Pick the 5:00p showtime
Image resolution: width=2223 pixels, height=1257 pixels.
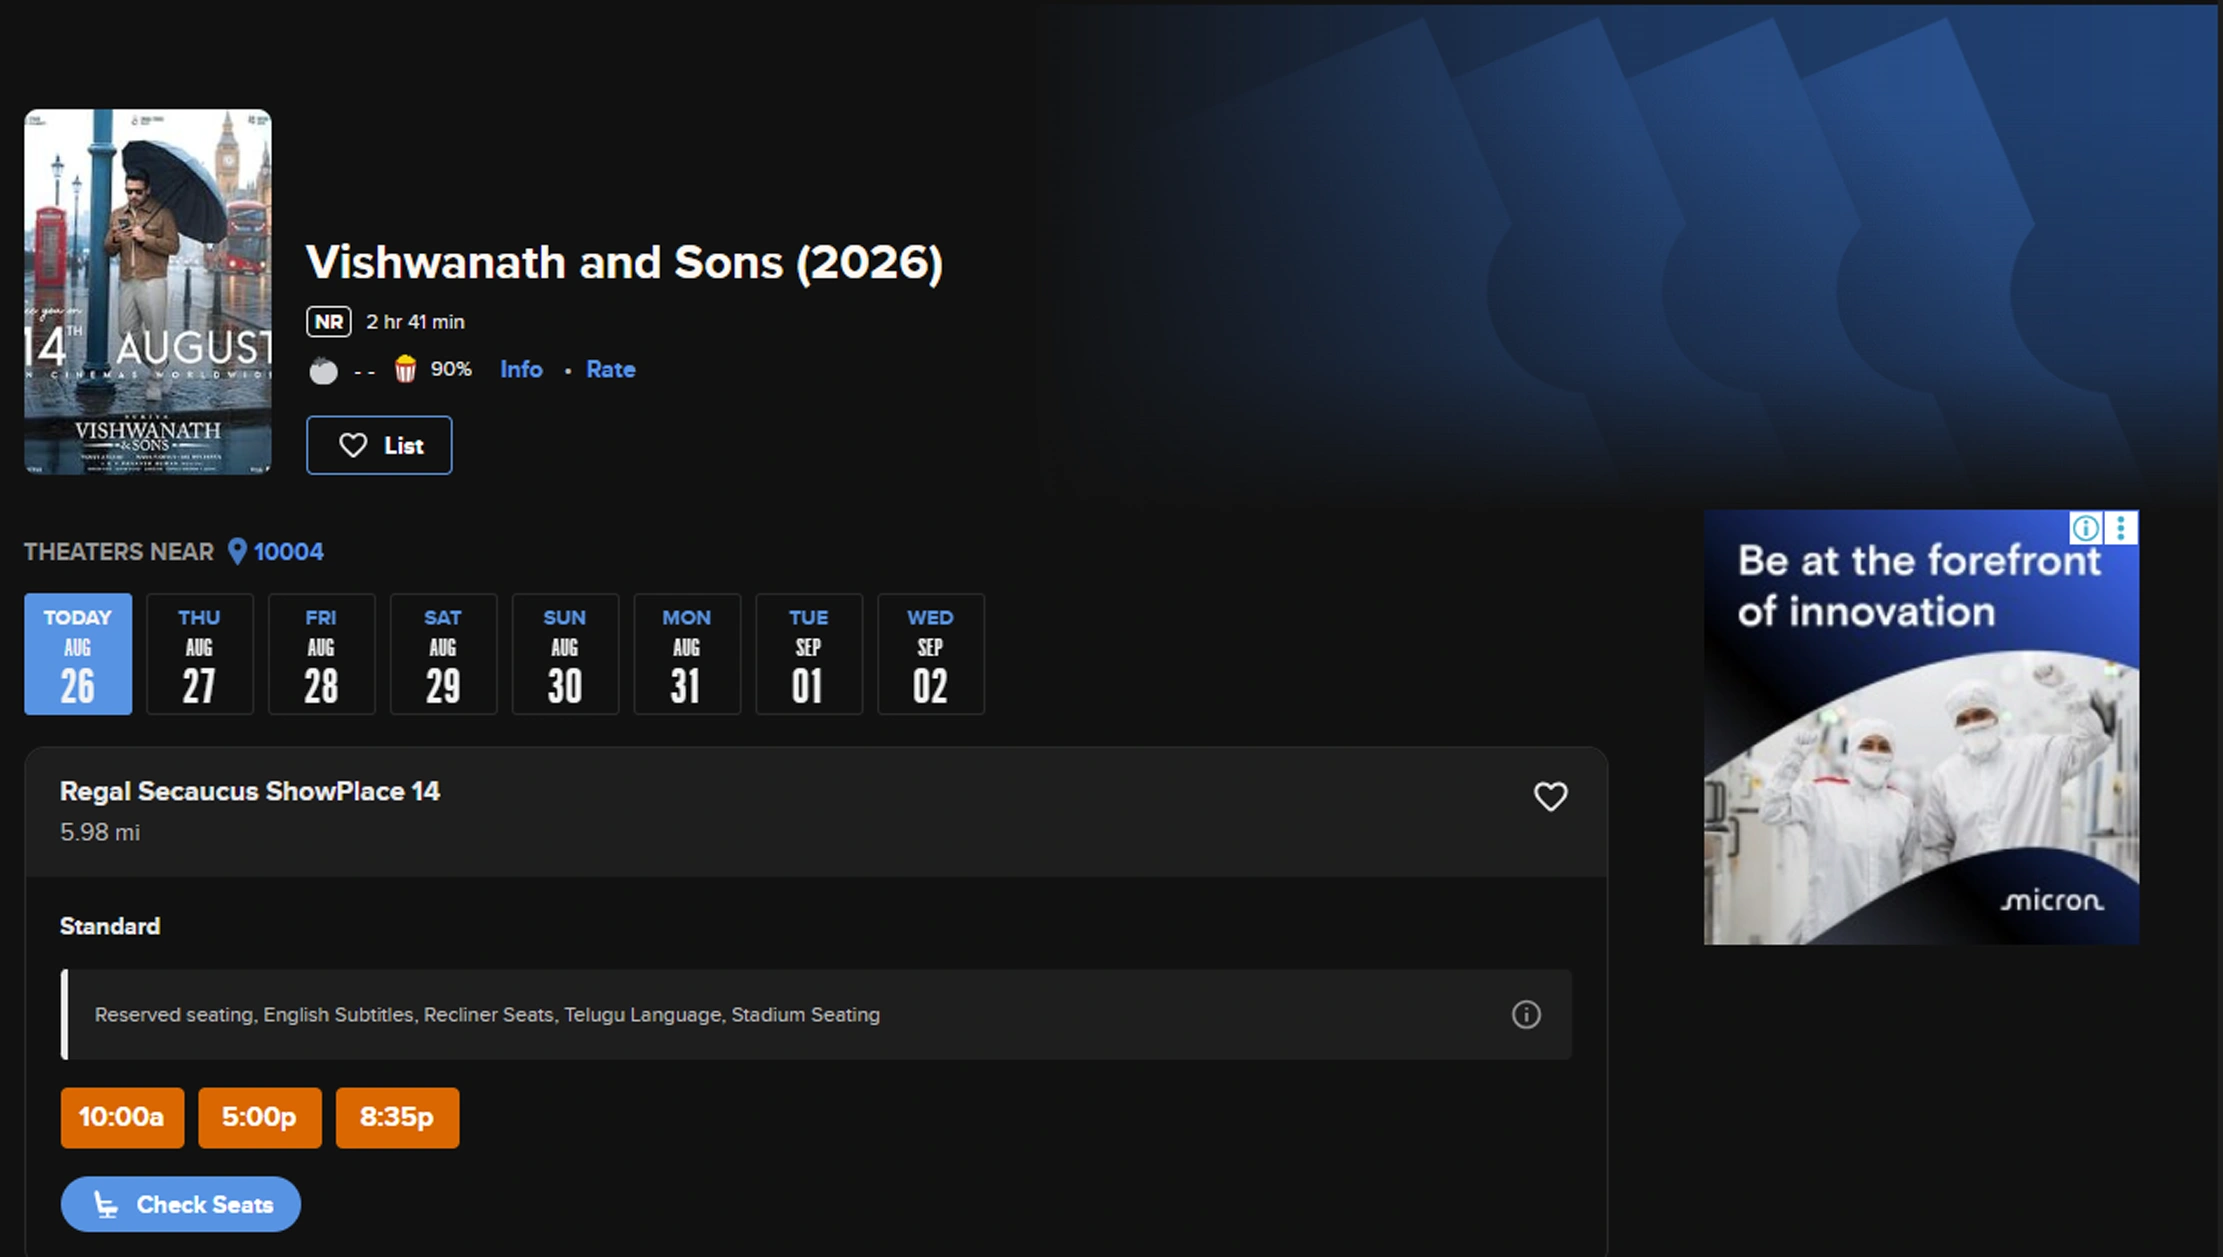point(260,1117)
